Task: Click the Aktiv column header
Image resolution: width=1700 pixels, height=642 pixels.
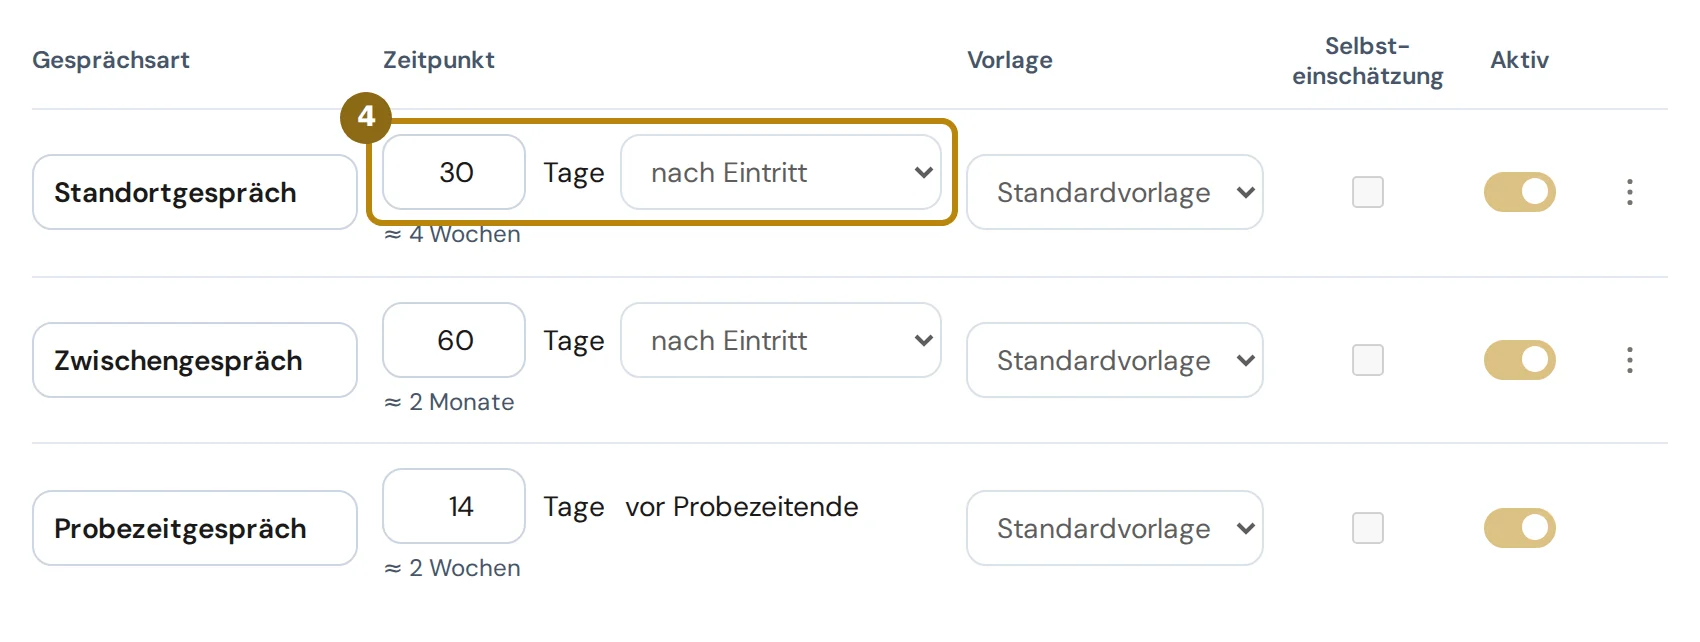Action: 1520,60
